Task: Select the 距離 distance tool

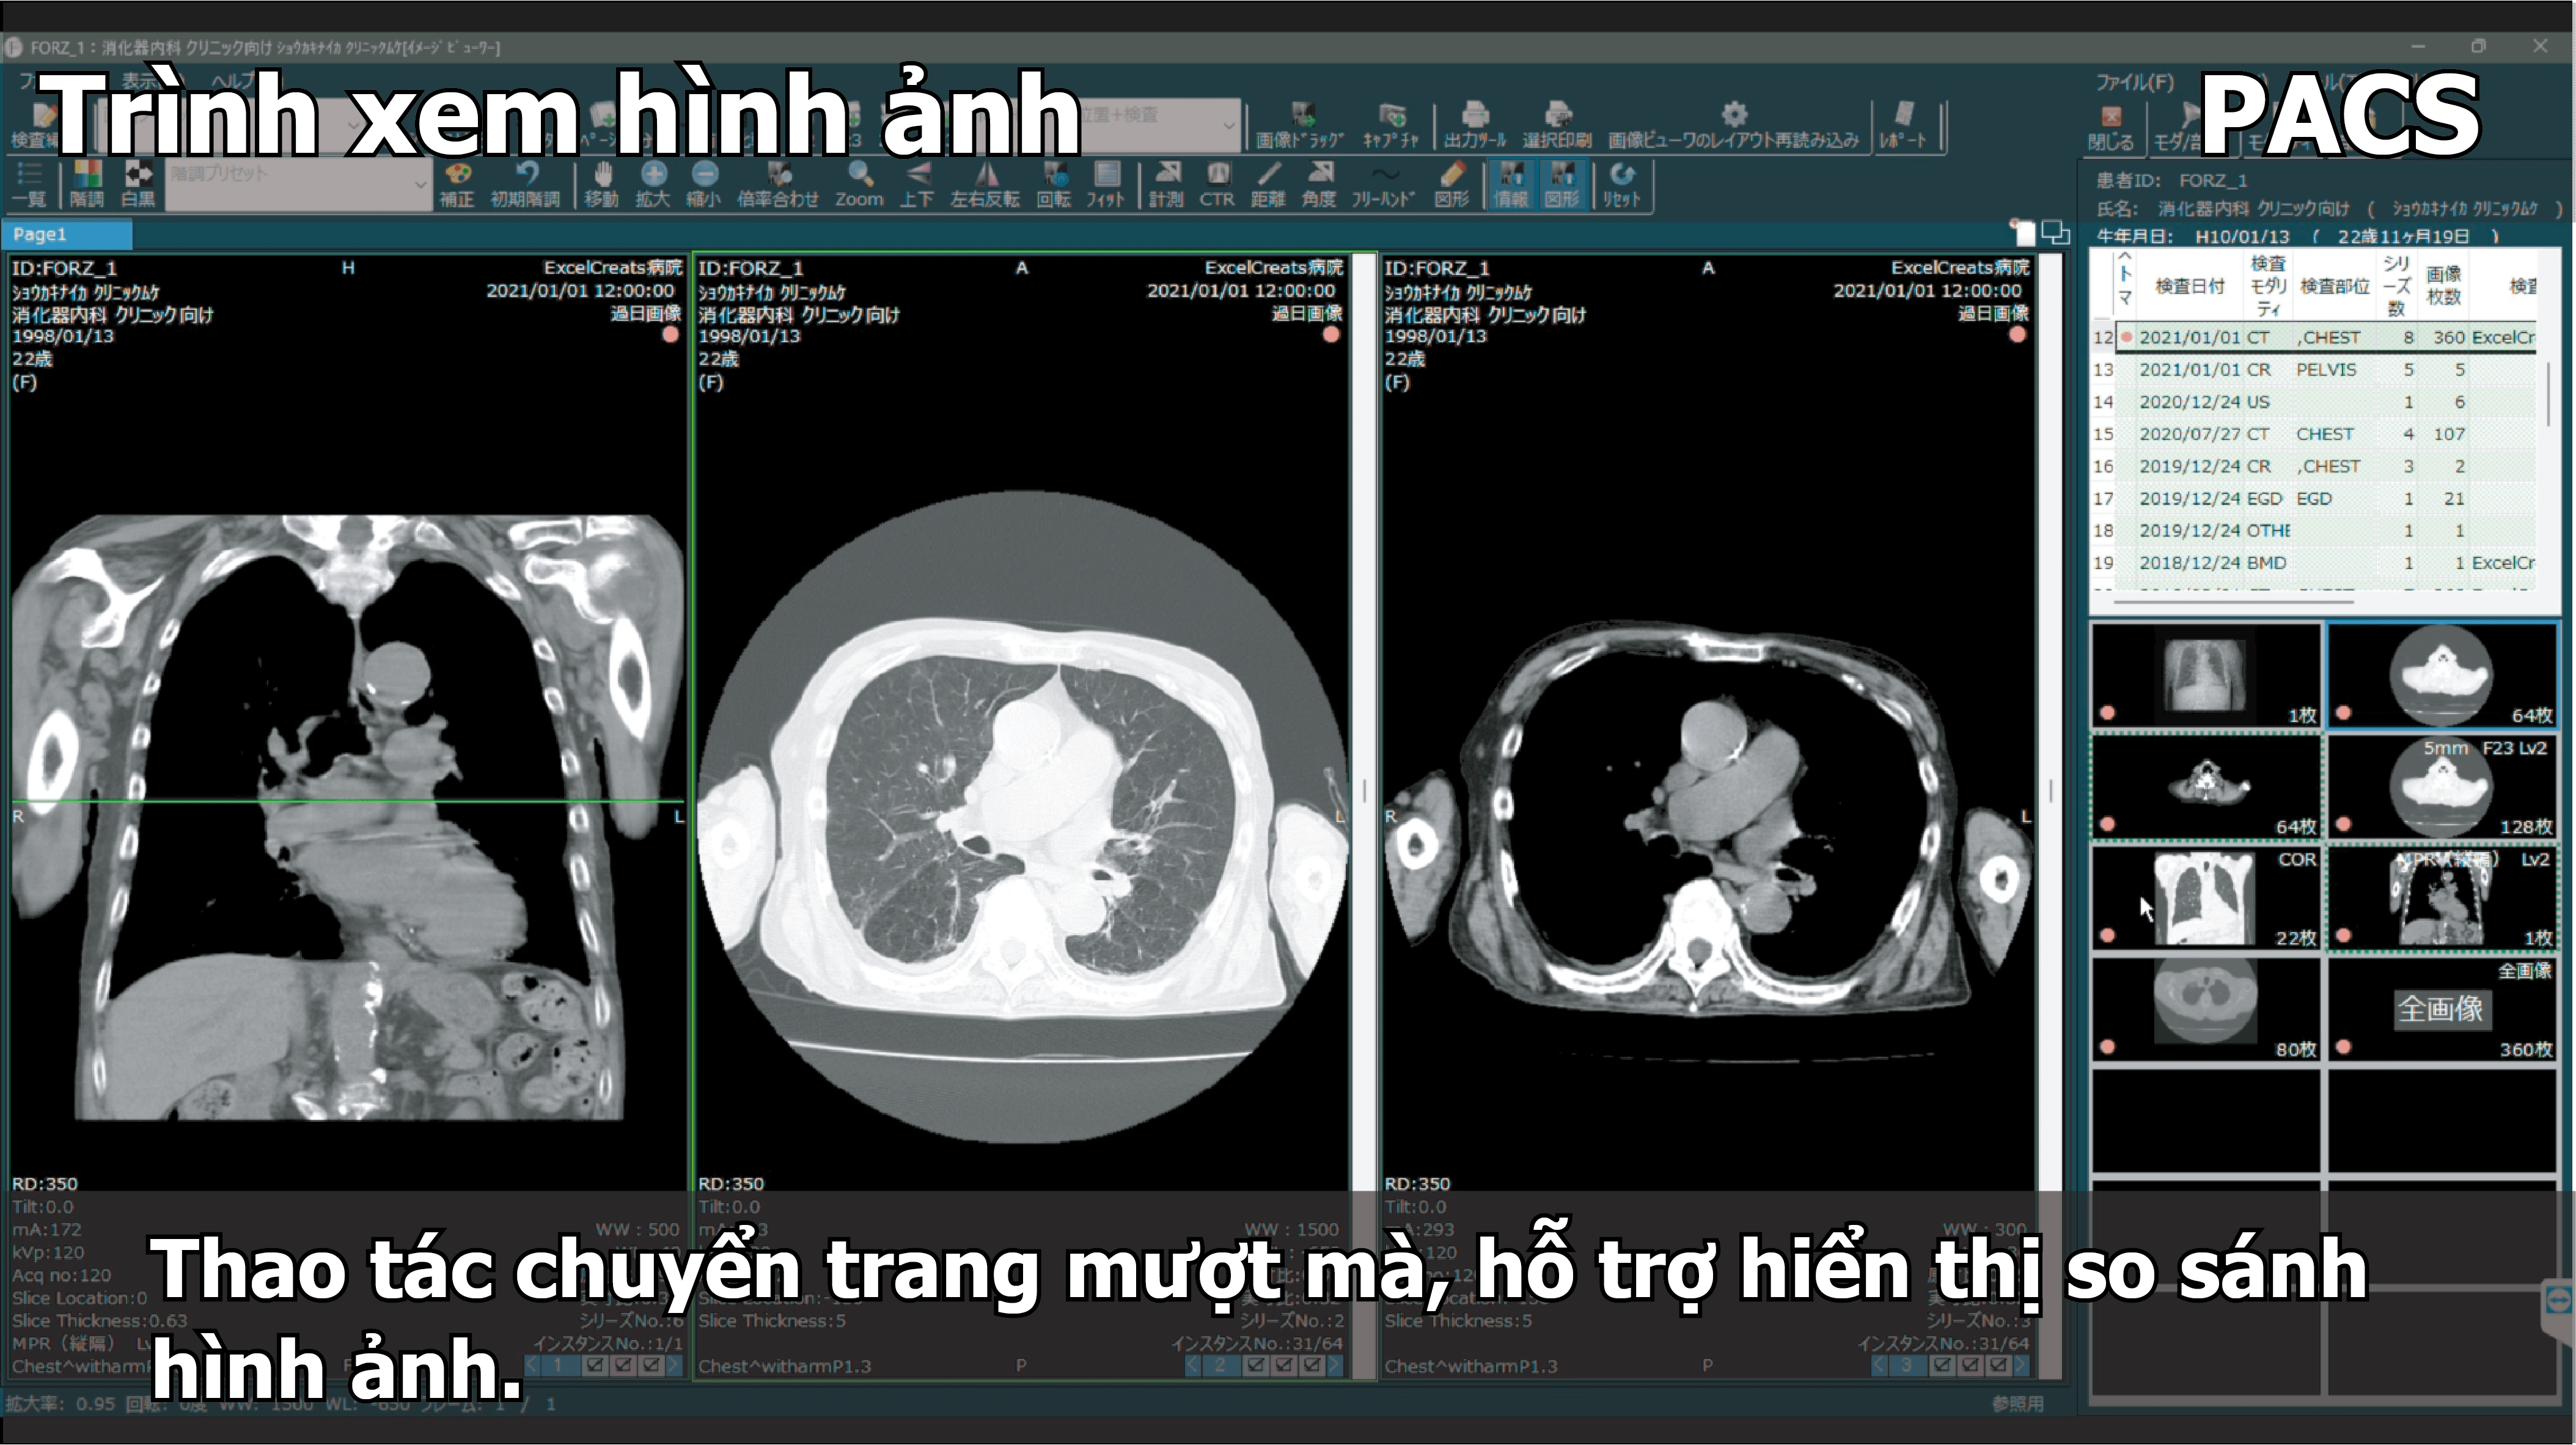Action: [x=1268, y=184]
